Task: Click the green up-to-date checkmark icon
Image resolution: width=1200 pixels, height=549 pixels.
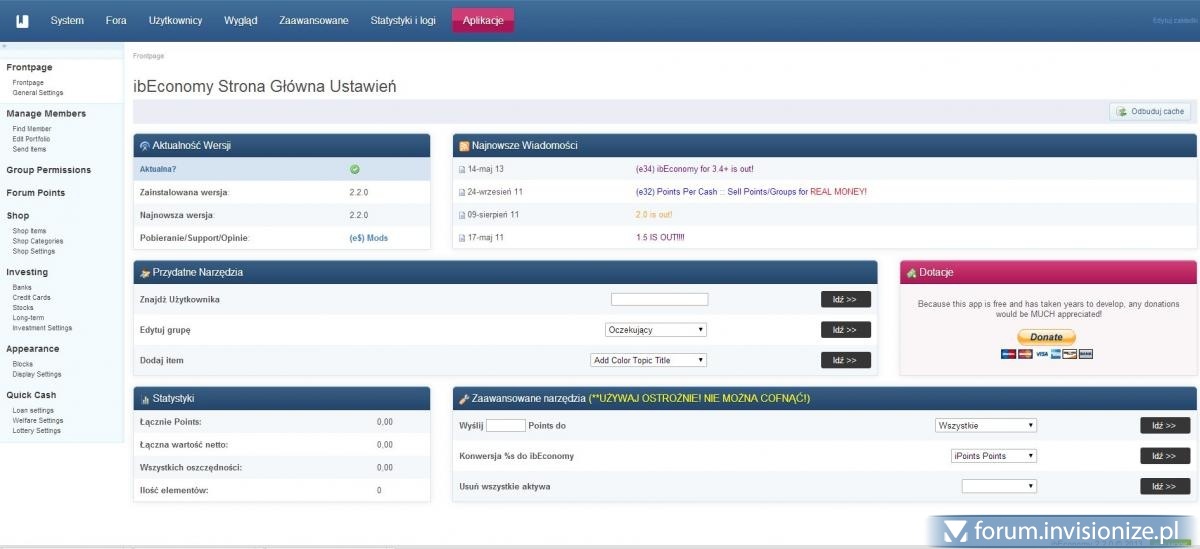Action: point(355,169)
